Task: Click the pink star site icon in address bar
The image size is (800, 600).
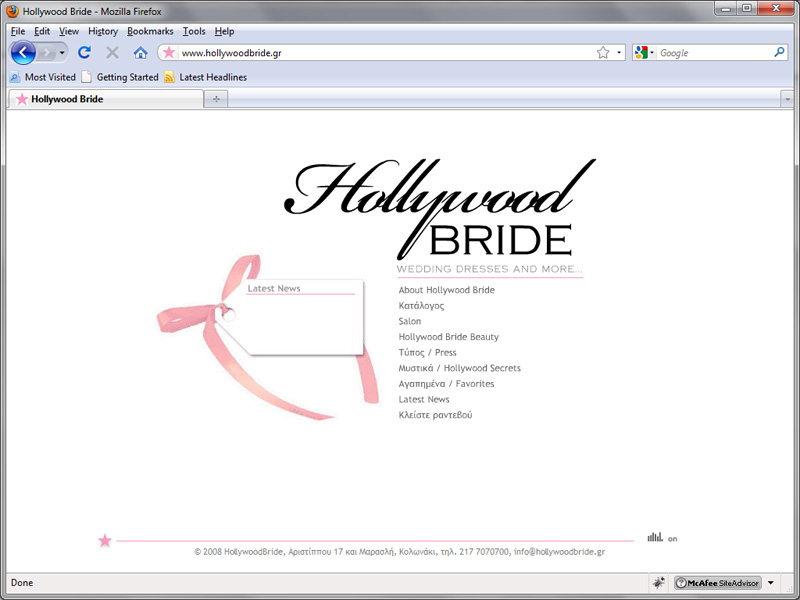Action: coord(169,53)
